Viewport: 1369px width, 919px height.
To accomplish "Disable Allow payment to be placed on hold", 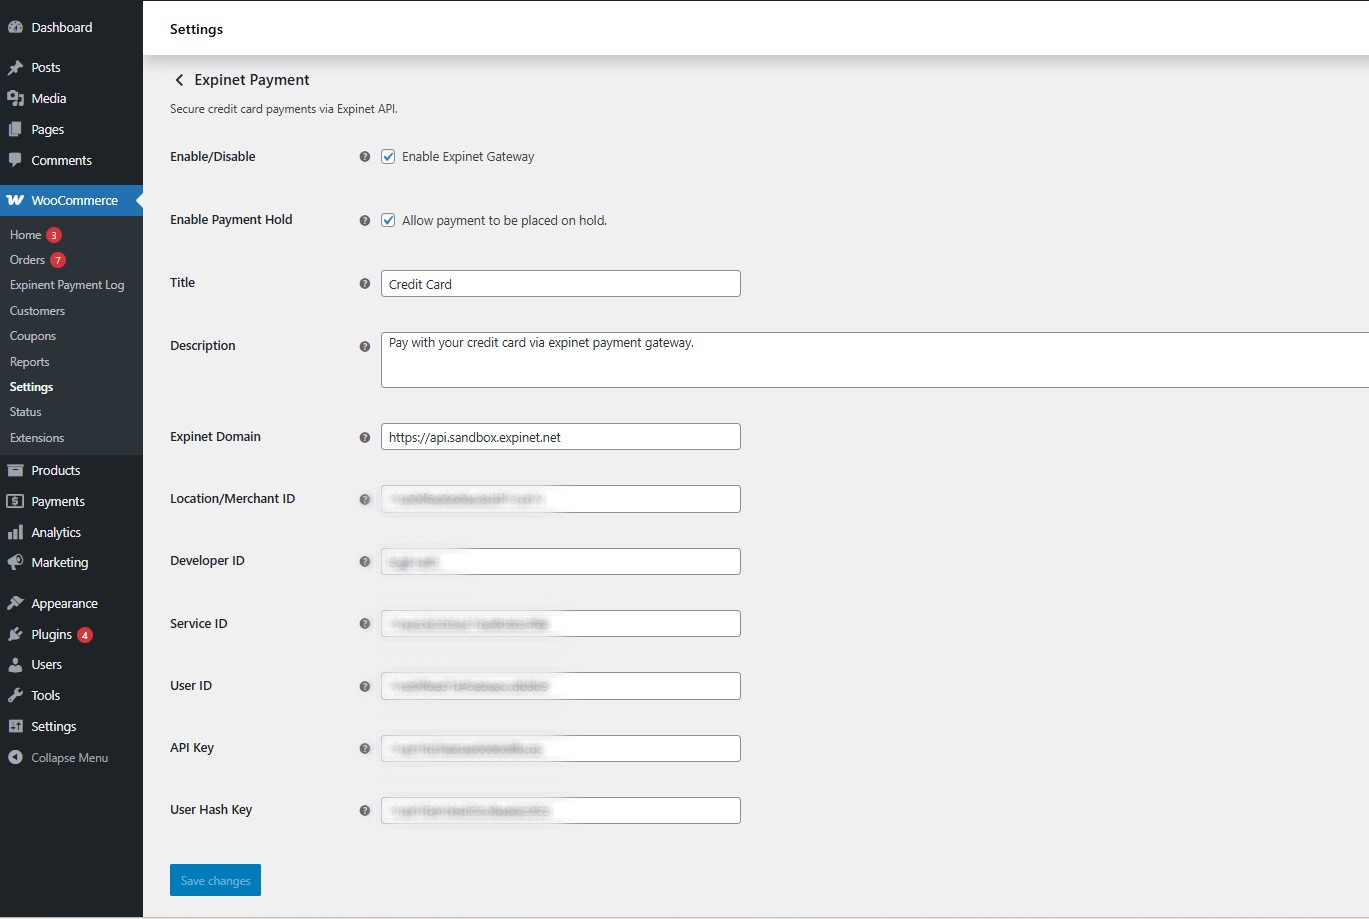I will (388, 220).
